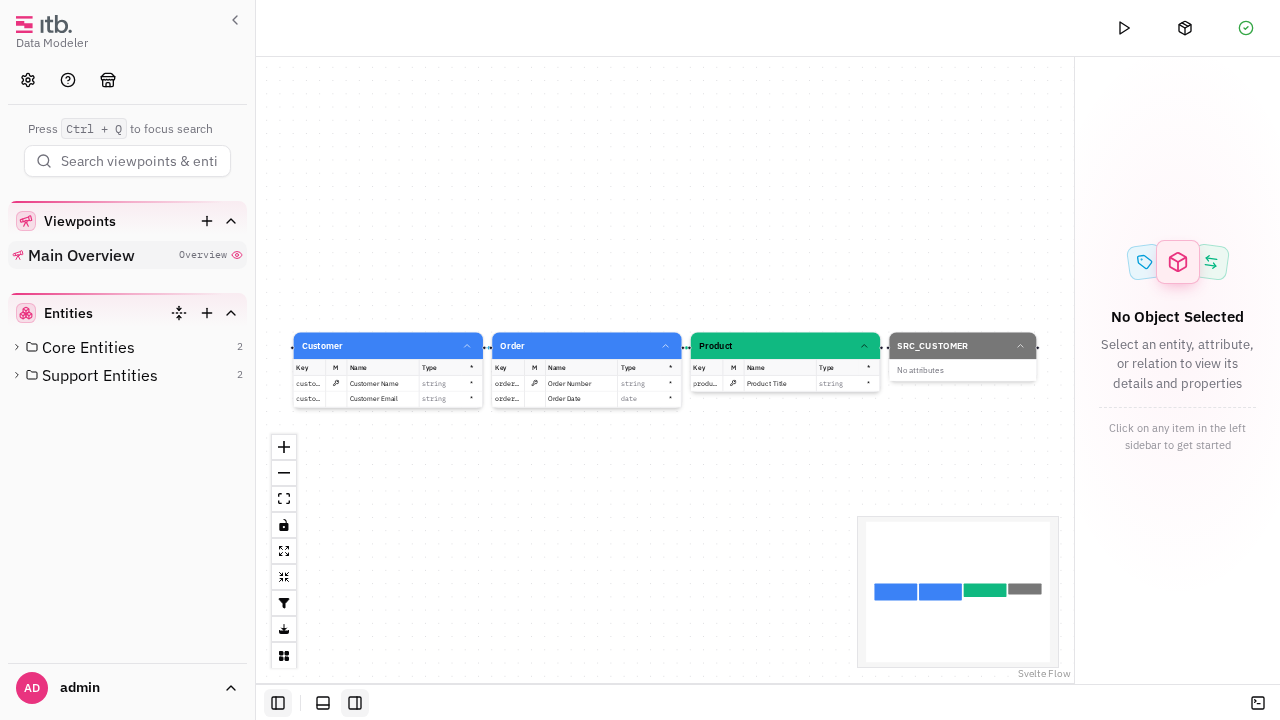Image resolution: width=1280 pixels, height=720 pixels.
Task: Click the Customer Name attribute row
Action: click(388, 383)
